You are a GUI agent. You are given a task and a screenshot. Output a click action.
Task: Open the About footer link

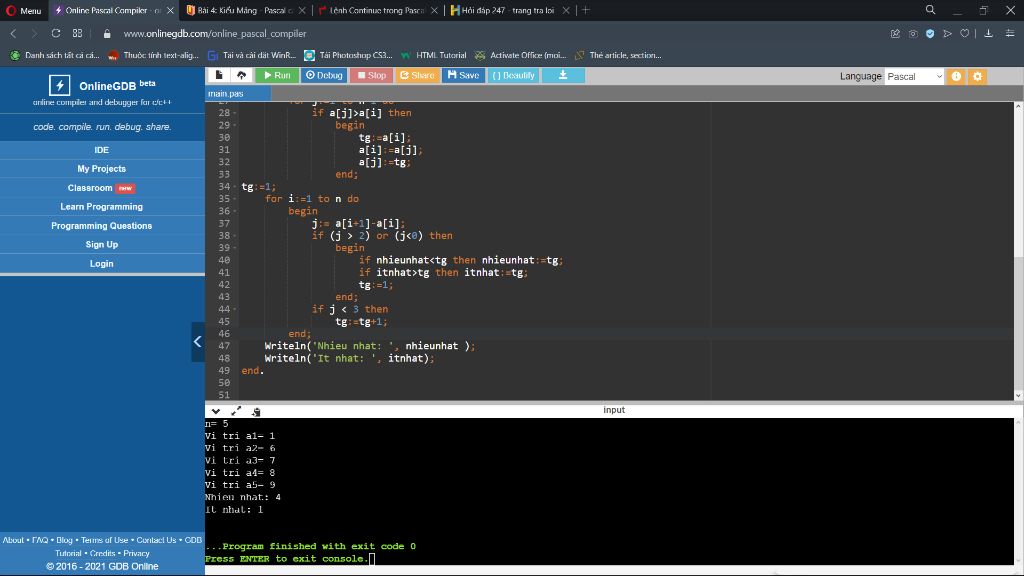click(13, 540)
